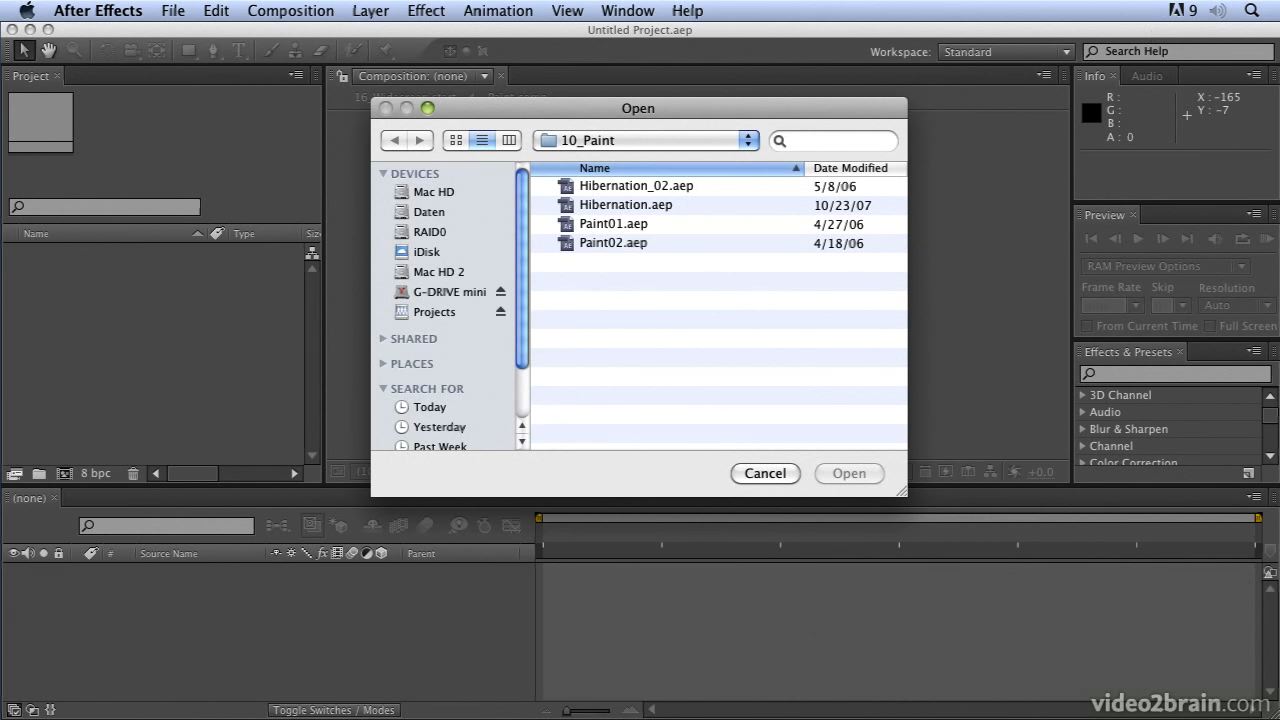Screen dimensions: 1280x720
Task: Select the Horizontal Type tool
Action: (239, 50)
